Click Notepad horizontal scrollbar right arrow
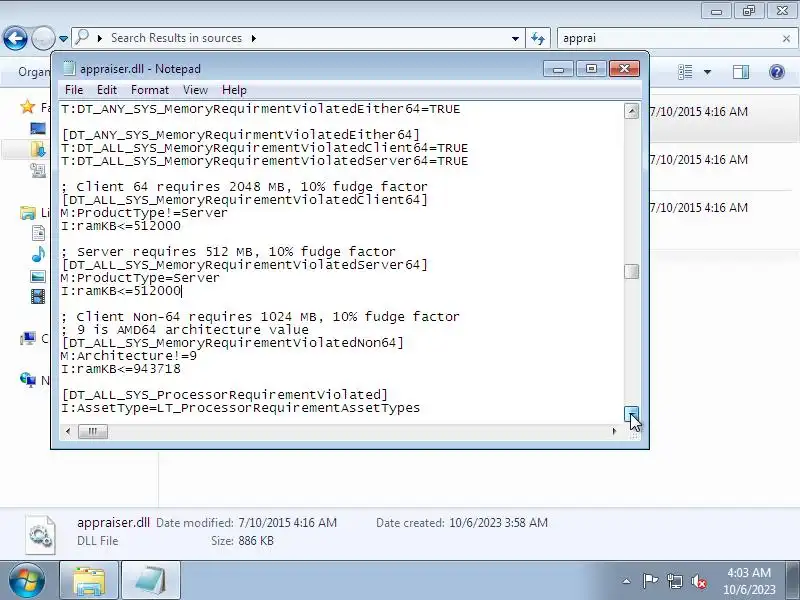Screen dimensions: 800x600 click(614, 432)
